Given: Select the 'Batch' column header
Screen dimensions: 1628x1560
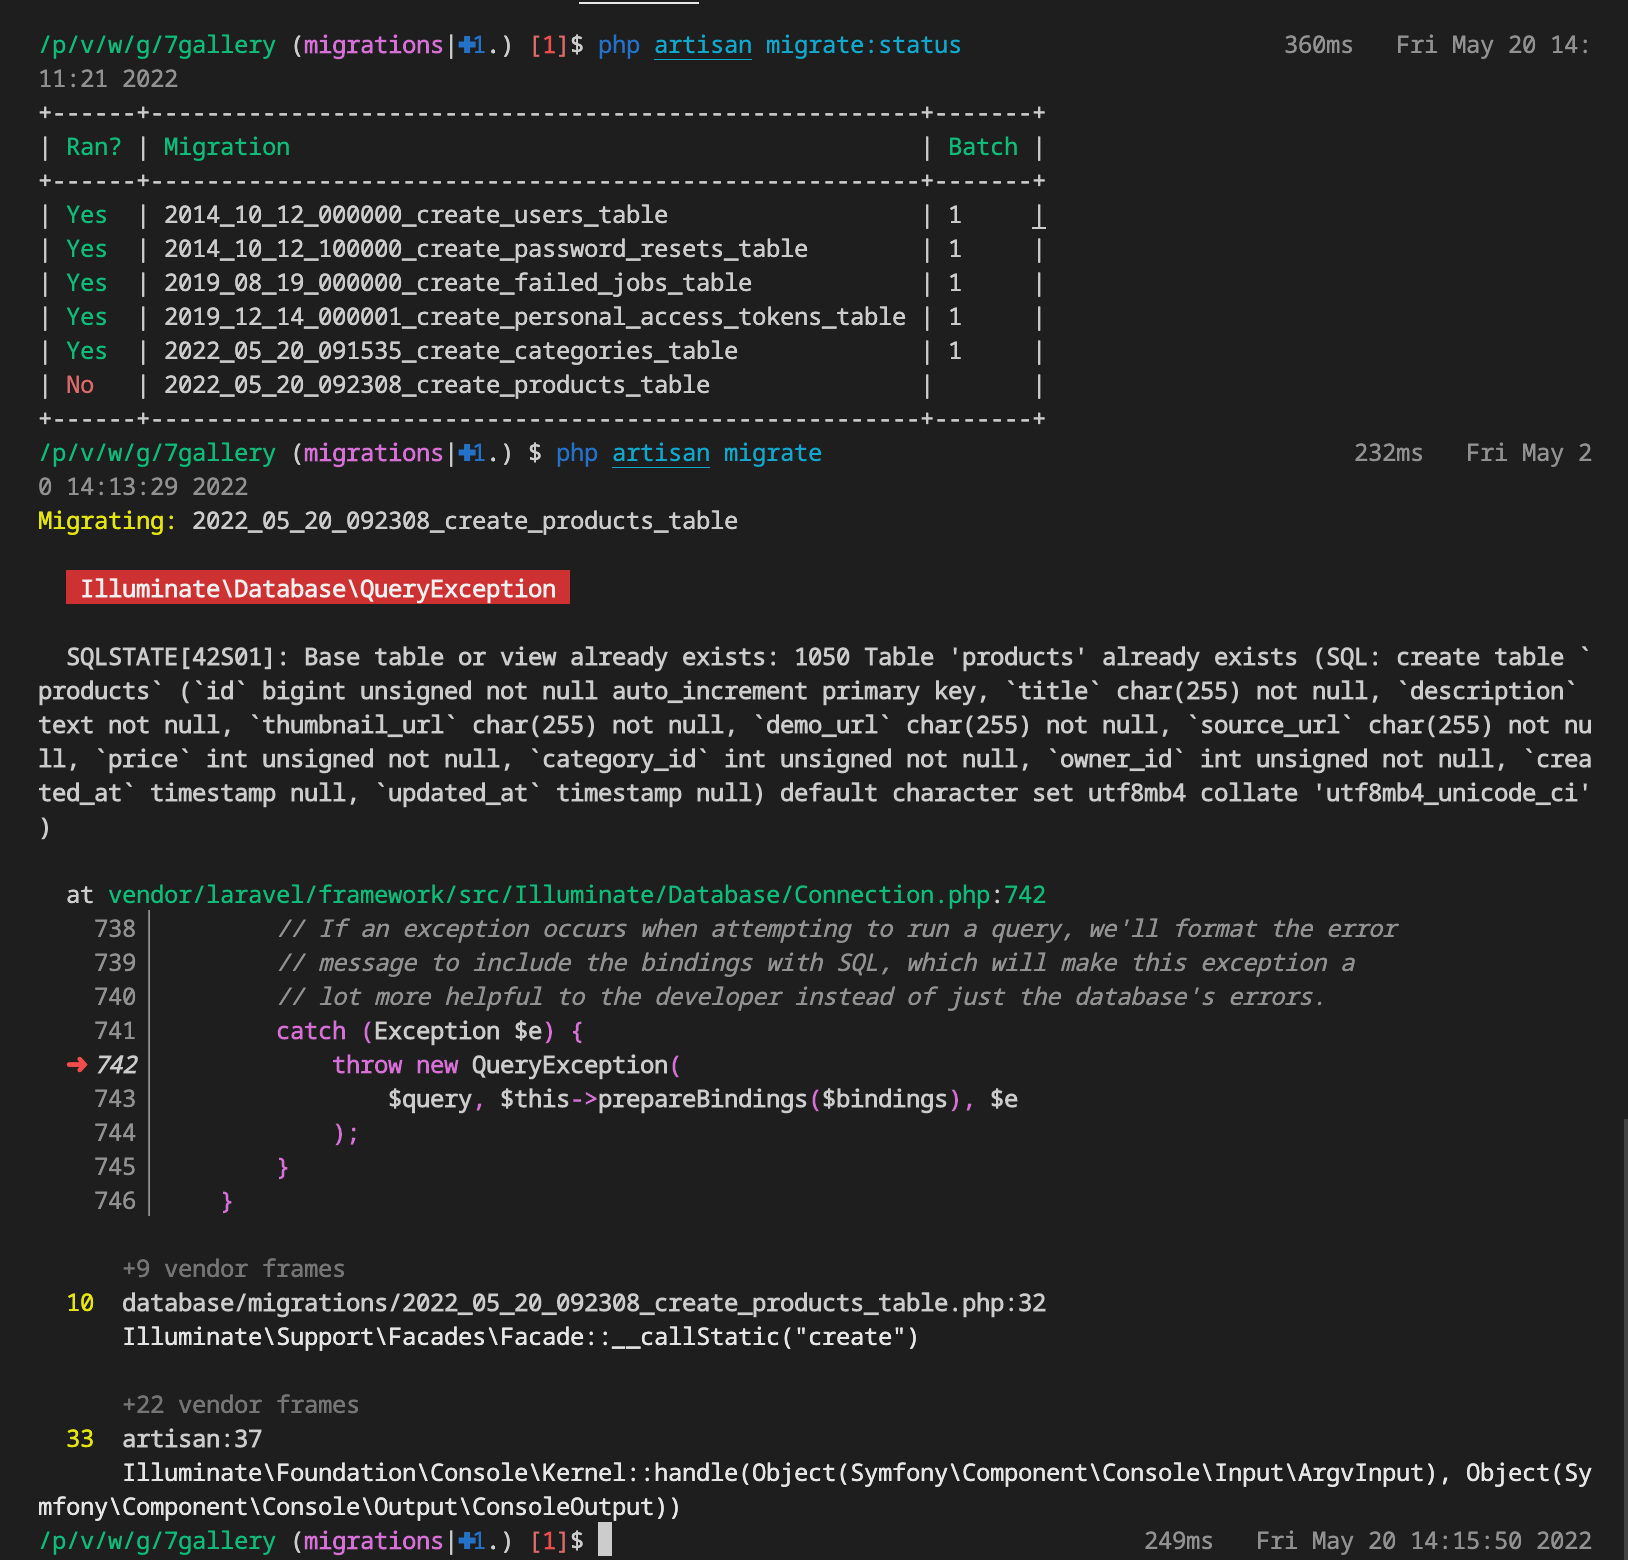Looking at the screenshot, I should (983, 147).
